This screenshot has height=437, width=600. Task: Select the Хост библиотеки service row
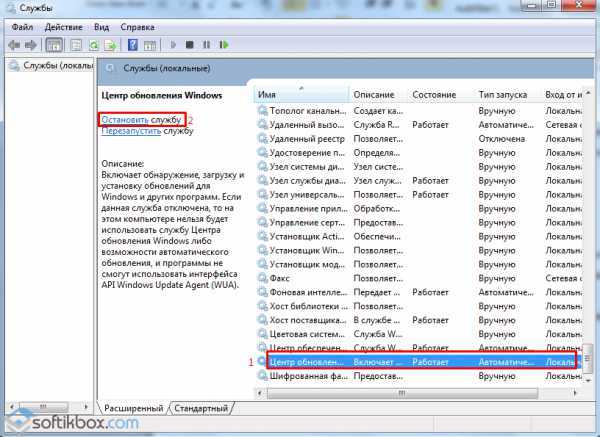[x=420, y=307]
